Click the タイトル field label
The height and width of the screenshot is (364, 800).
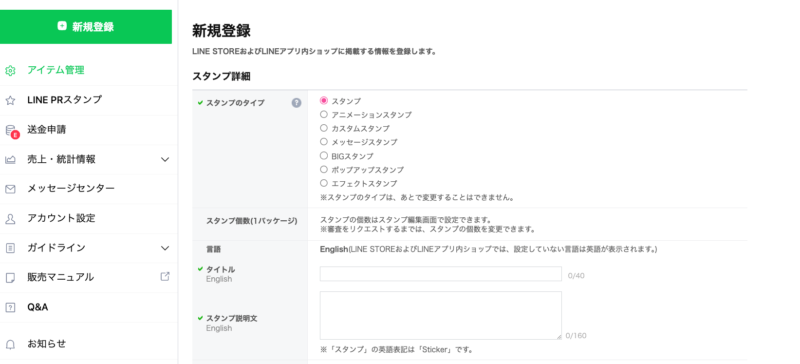(x=220, y=269)
